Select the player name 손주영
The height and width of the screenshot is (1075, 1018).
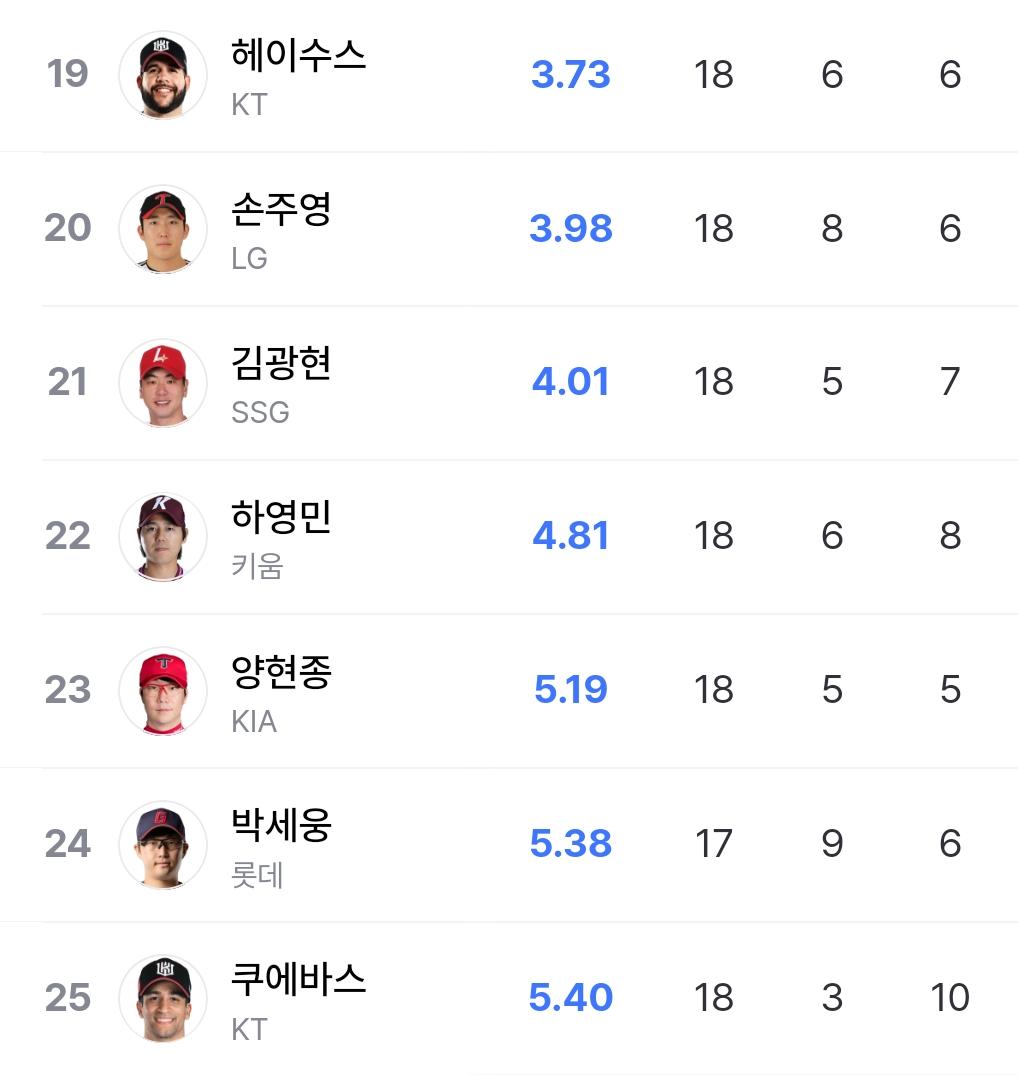click(x=281, y=209)
